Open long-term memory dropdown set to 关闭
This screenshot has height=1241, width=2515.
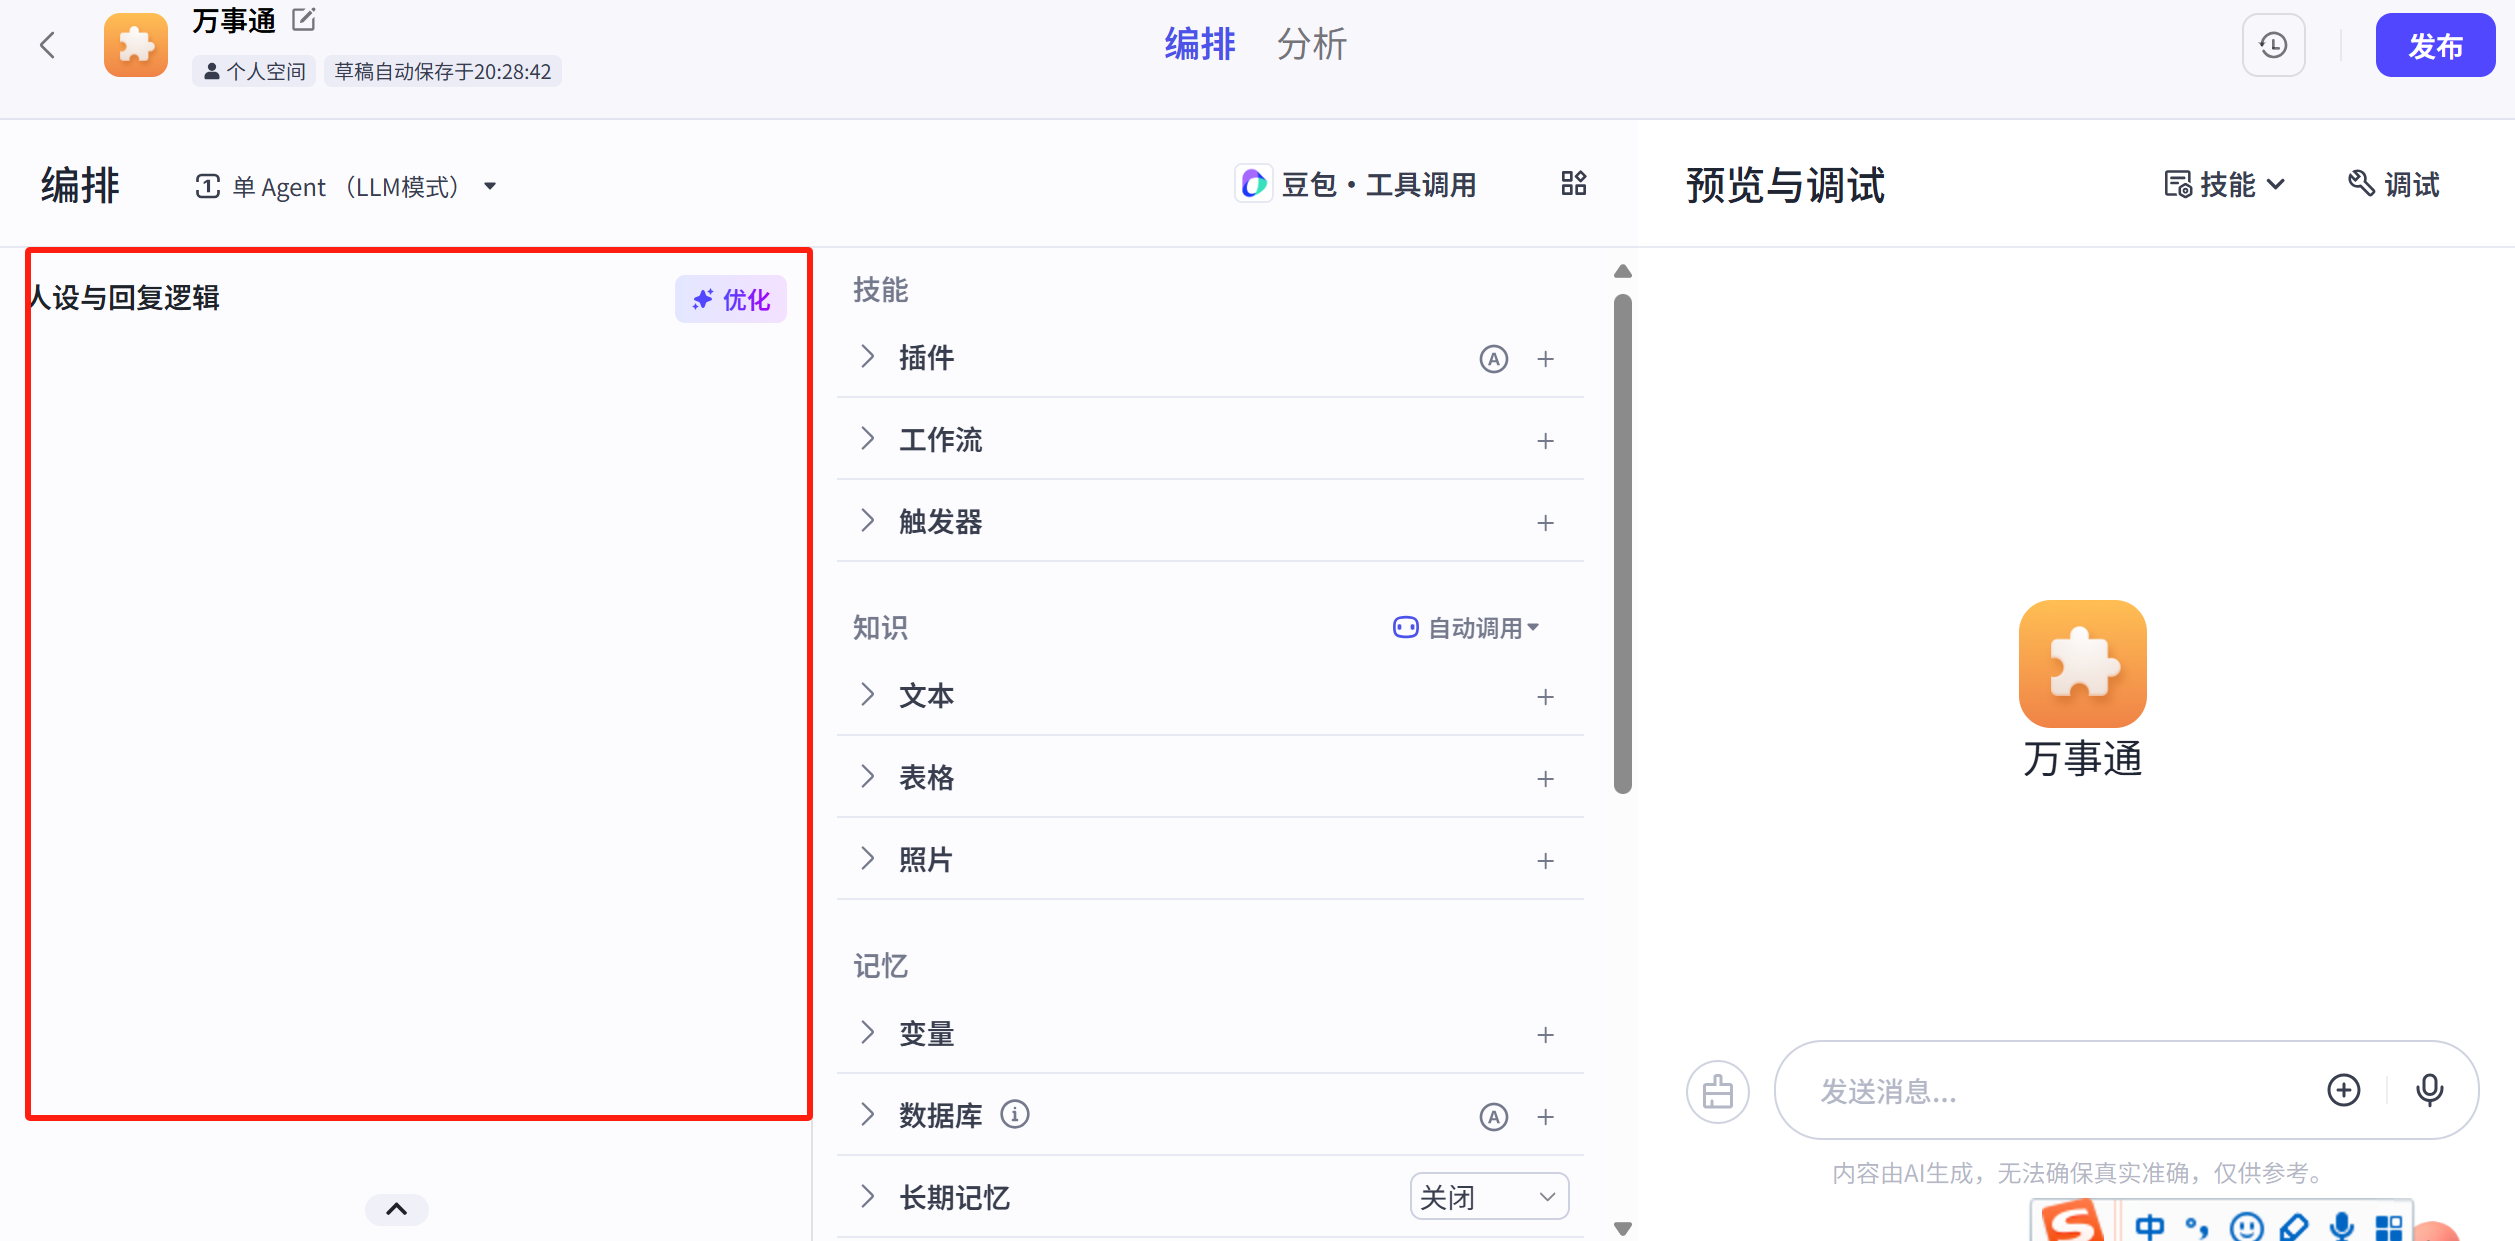(x=1488, y=1197)
